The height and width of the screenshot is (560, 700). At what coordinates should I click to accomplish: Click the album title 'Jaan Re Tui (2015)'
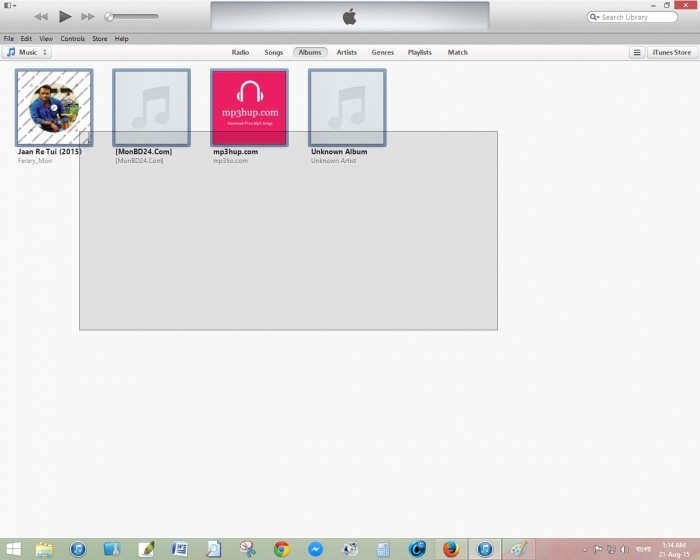pos(50,151)
